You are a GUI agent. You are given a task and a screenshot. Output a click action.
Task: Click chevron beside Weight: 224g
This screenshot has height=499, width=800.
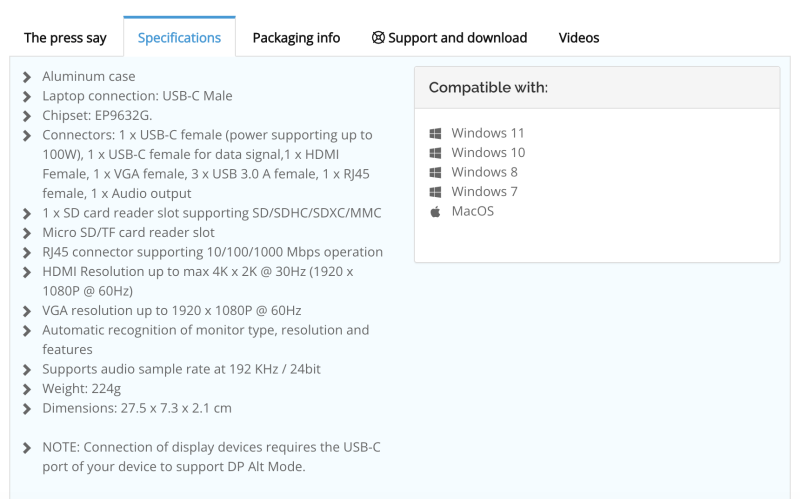coord(27,389)
